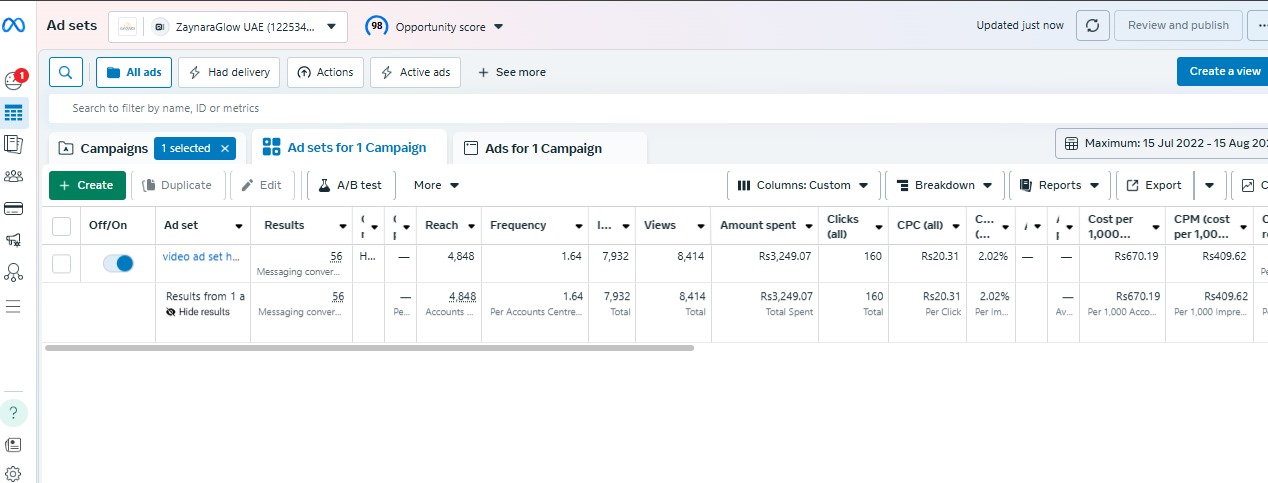Viewport: 1268px width, 483px height.
Task: Open the Advertising megaphone sidebar icon
Action: (14, 240)
